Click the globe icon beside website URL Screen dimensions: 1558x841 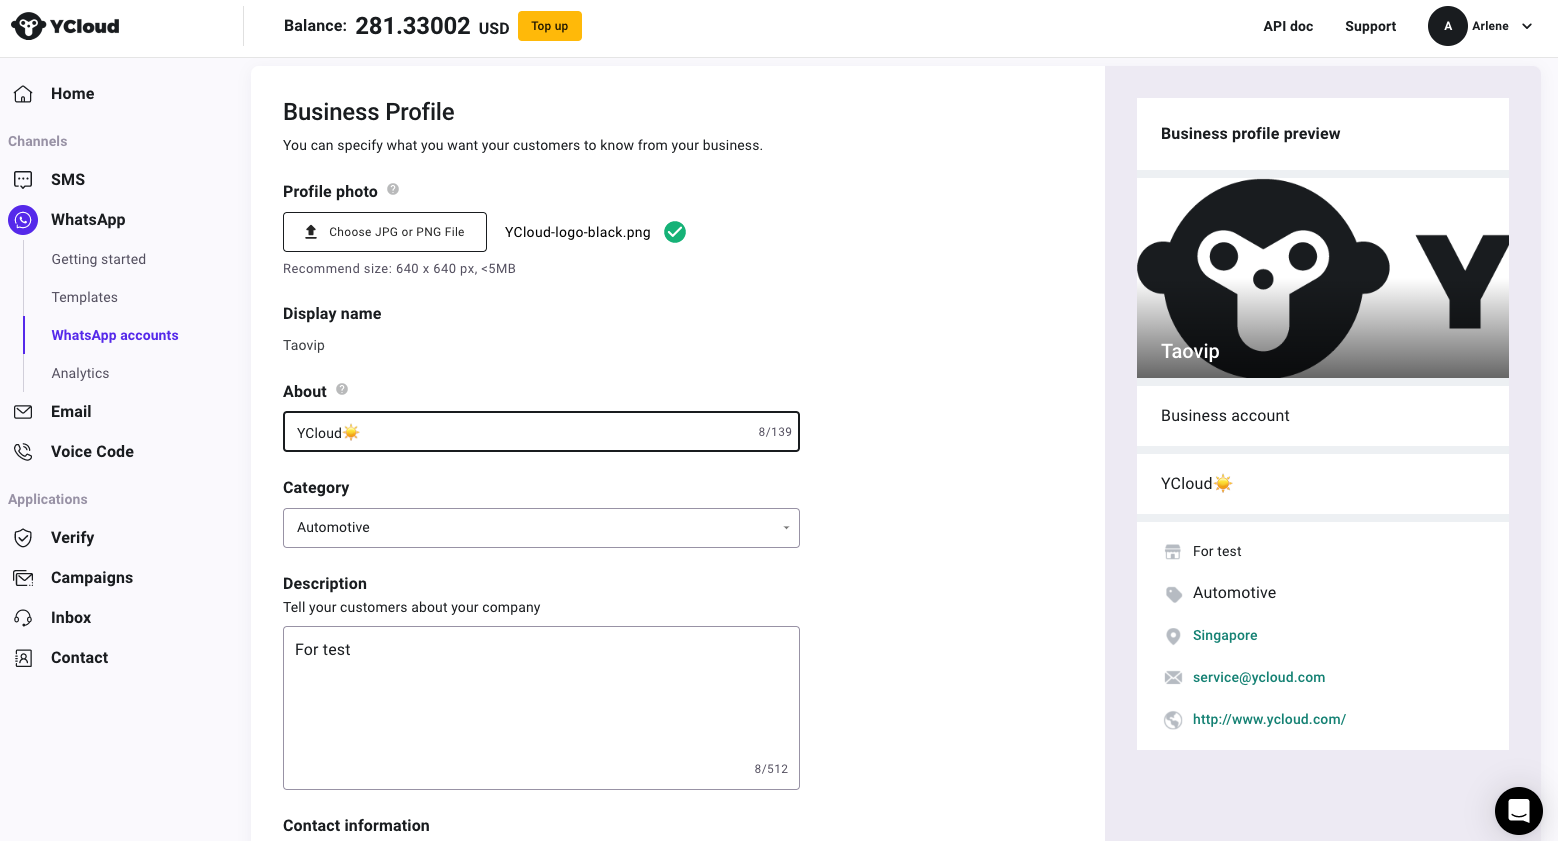point(1173,720)
